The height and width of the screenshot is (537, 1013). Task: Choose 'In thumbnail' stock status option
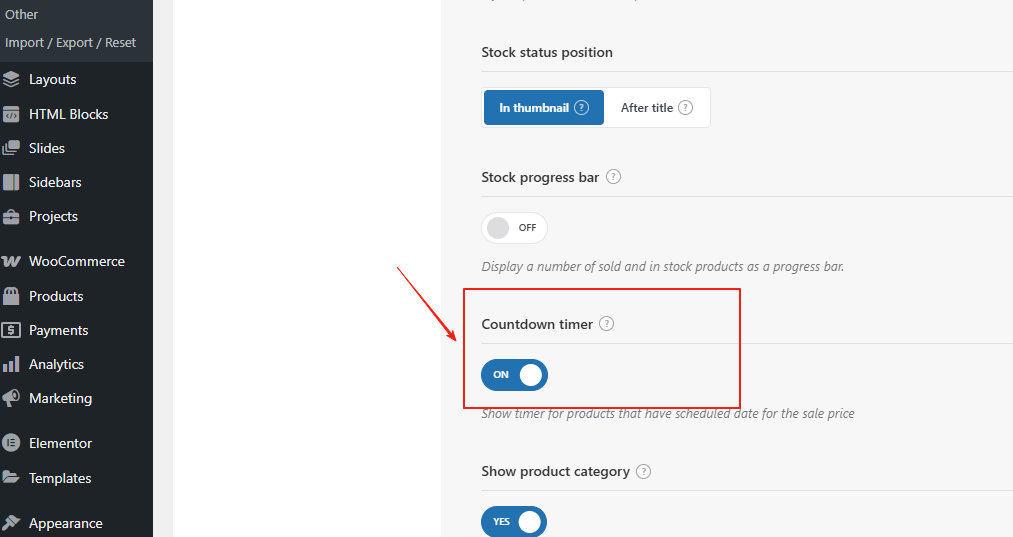click(x=543, y=108)
